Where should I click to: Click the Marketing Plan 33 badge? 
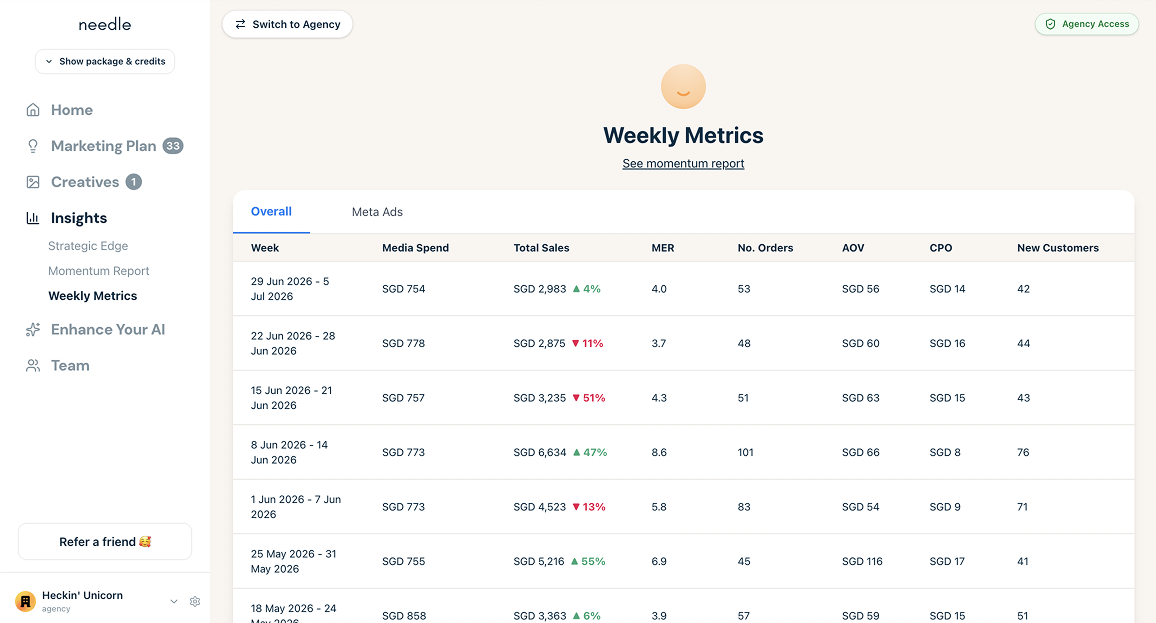tap(173, 146)
